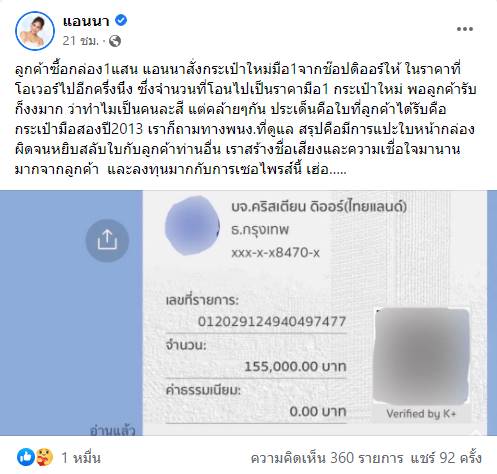
Task: View the 1 หมื่น reactions count
Action: (x=81, y=458)
